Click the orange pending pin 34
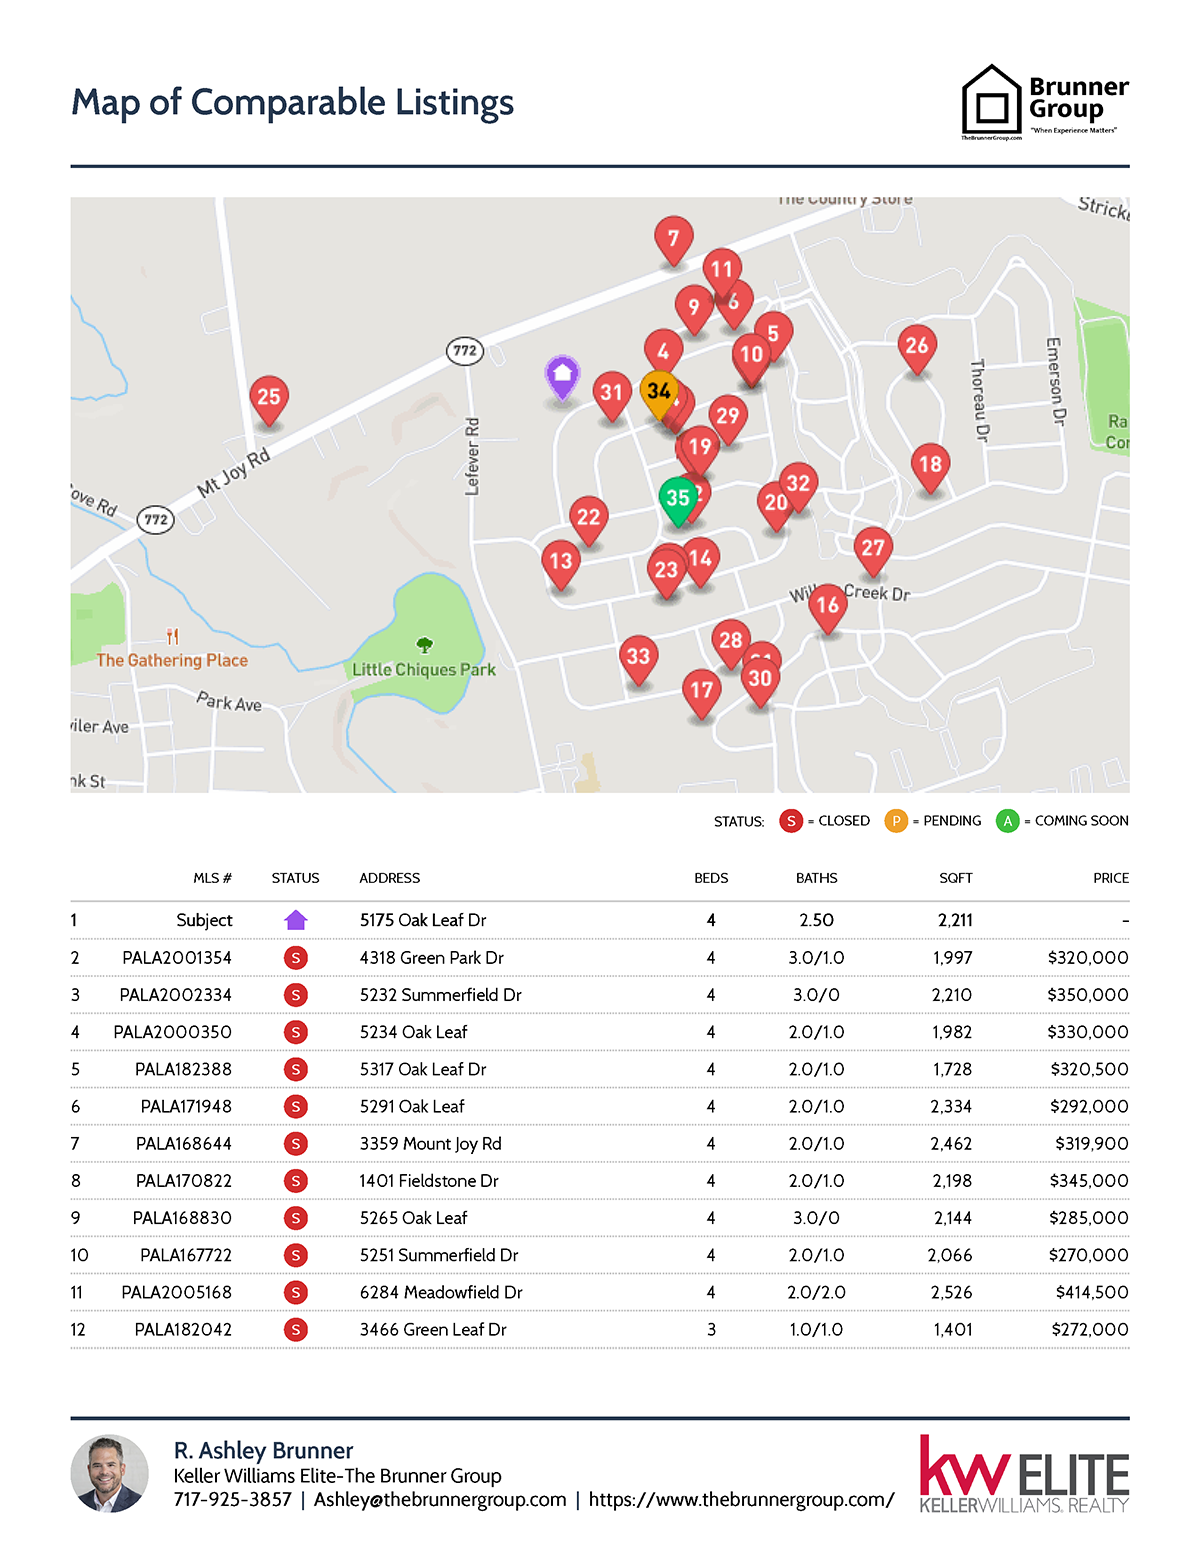Screen dimensions: 1200x1553 tap(659, 394)
